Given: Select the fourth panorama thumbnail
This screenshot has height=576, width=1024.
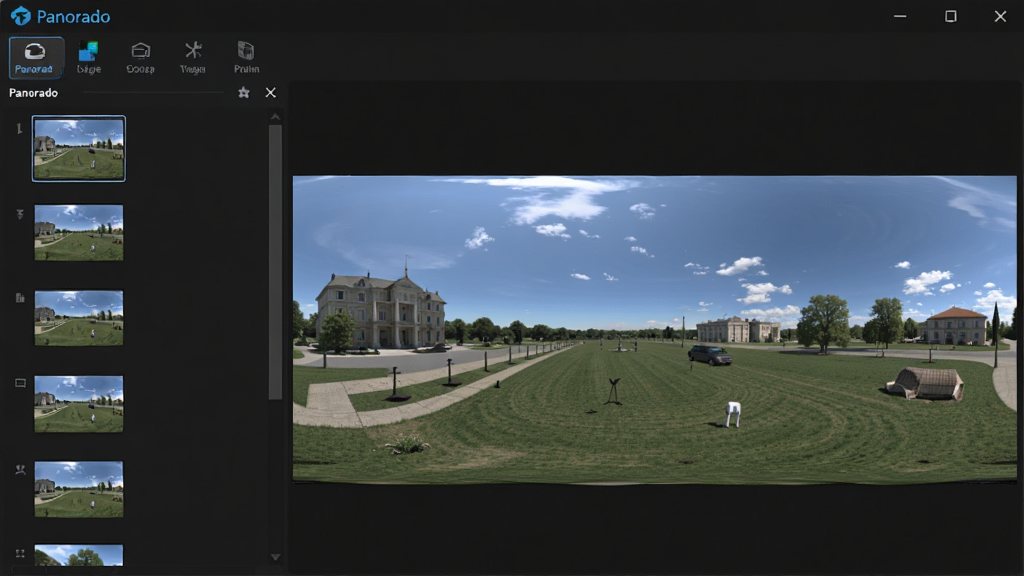Looking at the screenshot, I should 78,404.
